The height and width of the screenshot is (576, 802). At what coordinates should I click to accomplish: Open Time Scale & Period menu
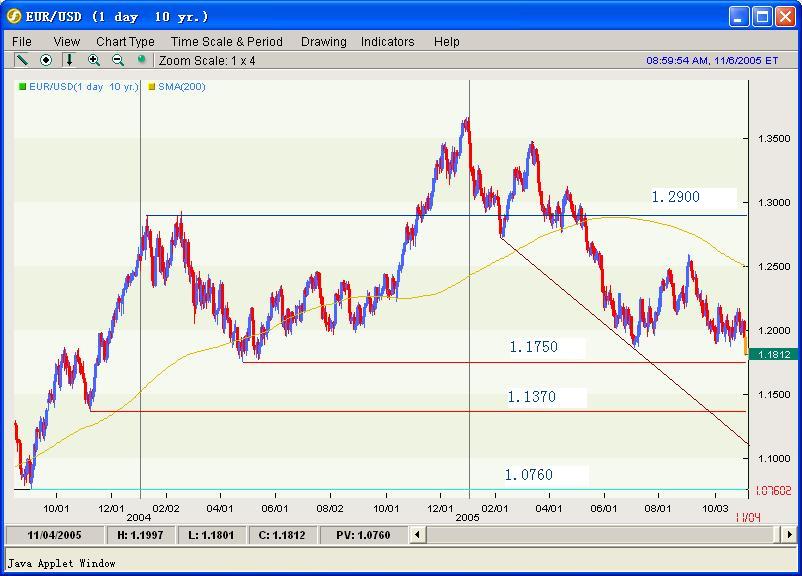(227, 41)
